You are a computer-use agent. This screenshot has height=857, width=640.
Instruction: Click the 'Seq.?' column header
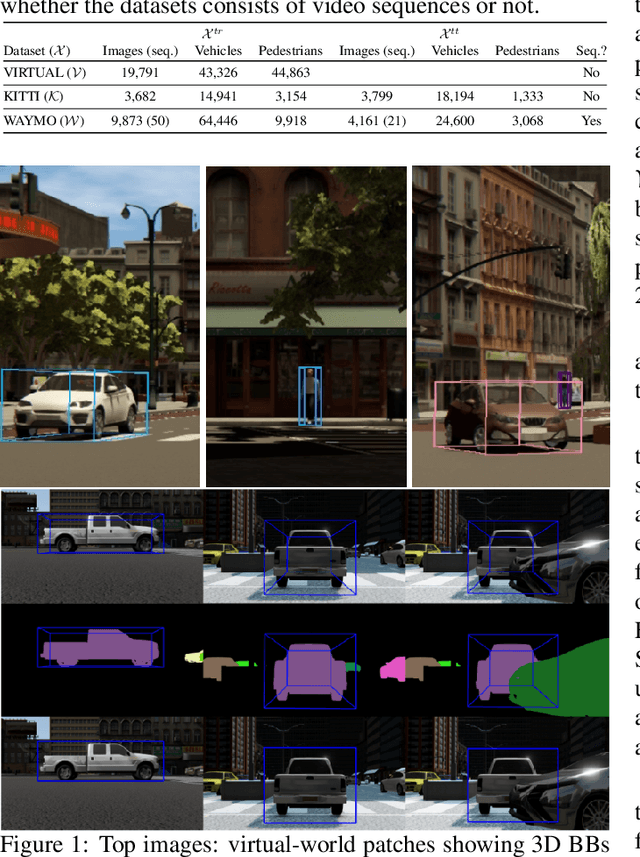pyautogui.click(x=591, y=51)
